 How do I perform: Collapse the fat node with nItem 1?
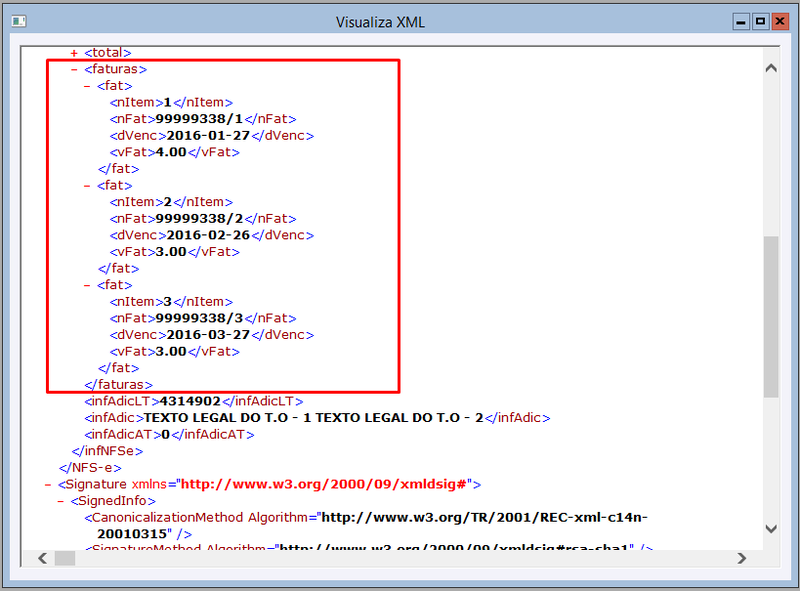[87, 86]
